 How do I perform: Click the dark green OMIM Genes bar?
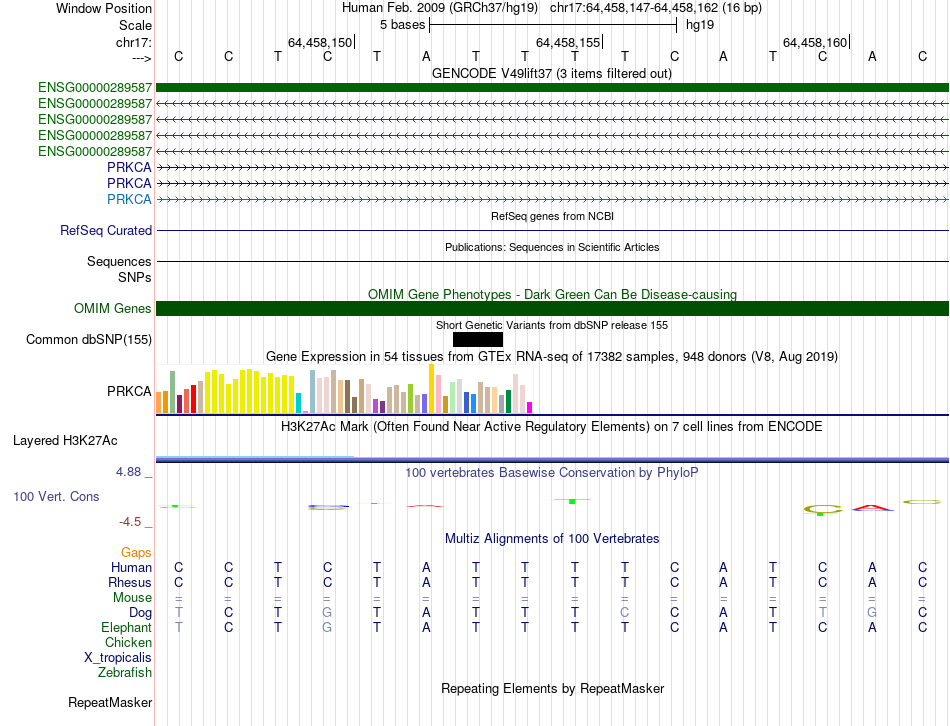click(x=552, y=308)
